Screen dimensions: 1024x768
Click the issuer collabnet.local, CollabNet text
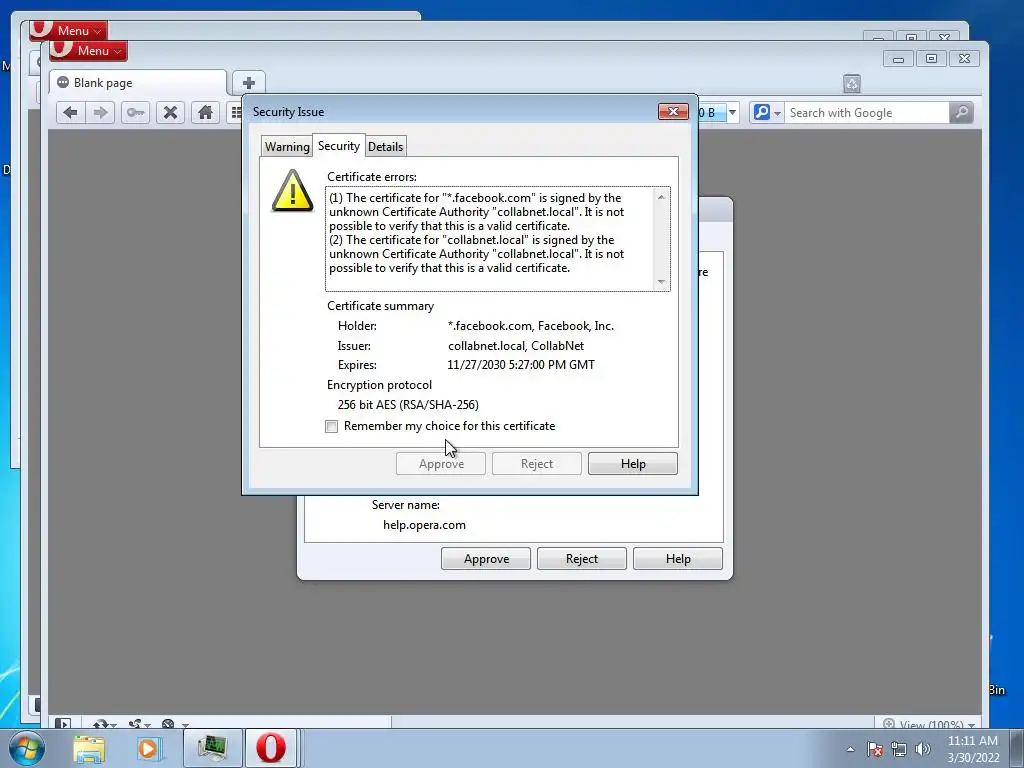[516, 345]
